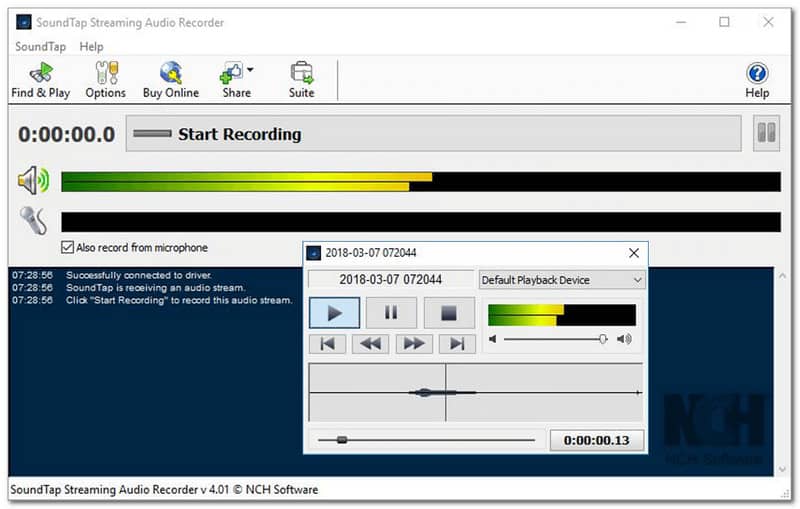Close the 2018-03-07 072044 player window
Image resolution: width=800 pixels, height=509 pixels.
[634, 253]
